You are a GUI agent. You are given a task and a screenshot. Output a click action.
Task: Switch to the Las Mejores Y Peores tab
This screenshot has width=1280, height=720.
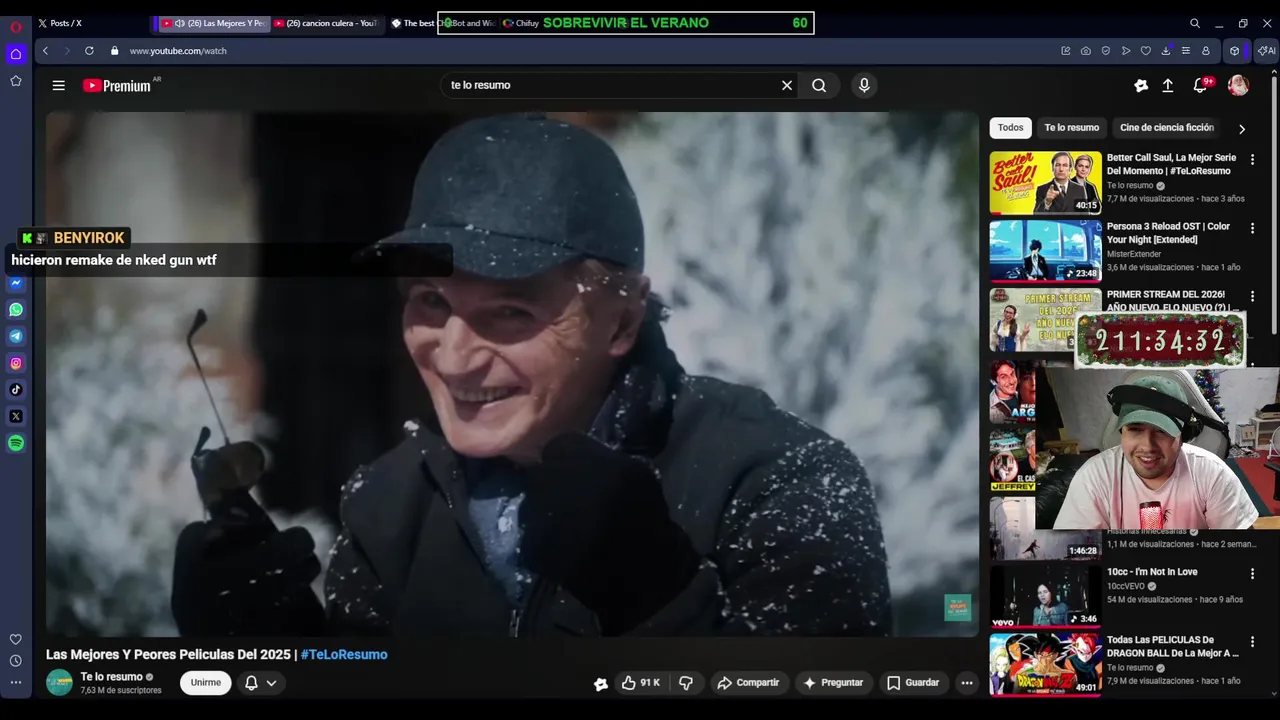213,23
